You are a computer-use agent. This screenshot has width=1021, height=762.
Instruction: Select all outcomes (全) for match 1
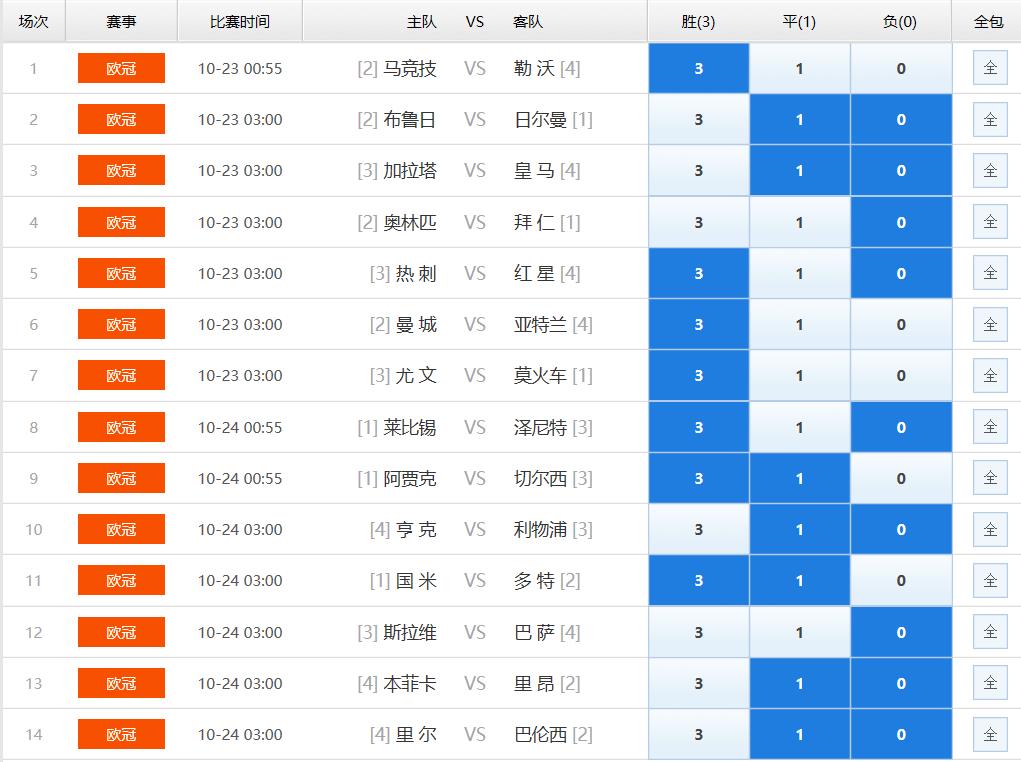click(x=990, y=68)
